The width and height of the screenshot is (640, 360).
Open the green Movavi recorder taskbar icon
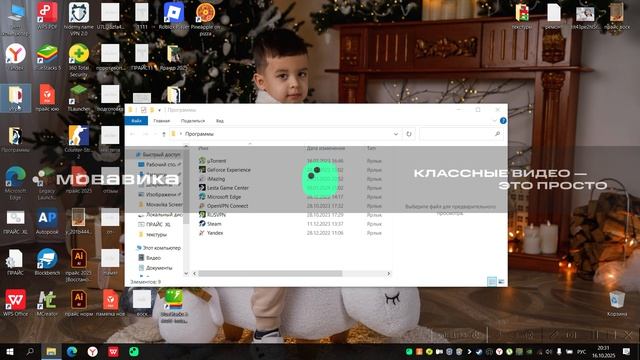click(134, 351)
